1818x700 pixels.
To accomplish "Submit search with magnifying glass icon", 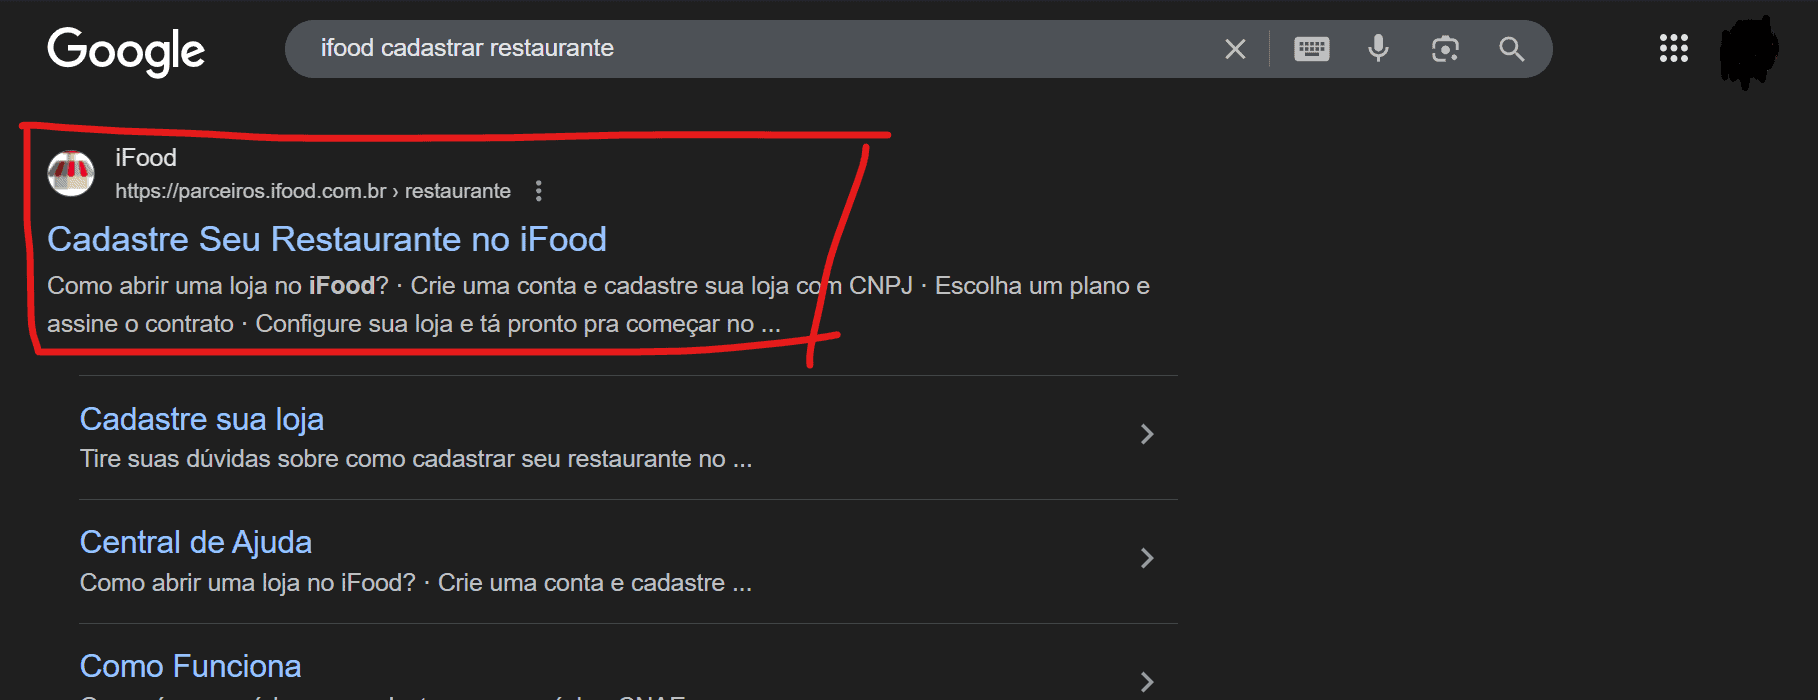I will click(x=1511, y=49).
